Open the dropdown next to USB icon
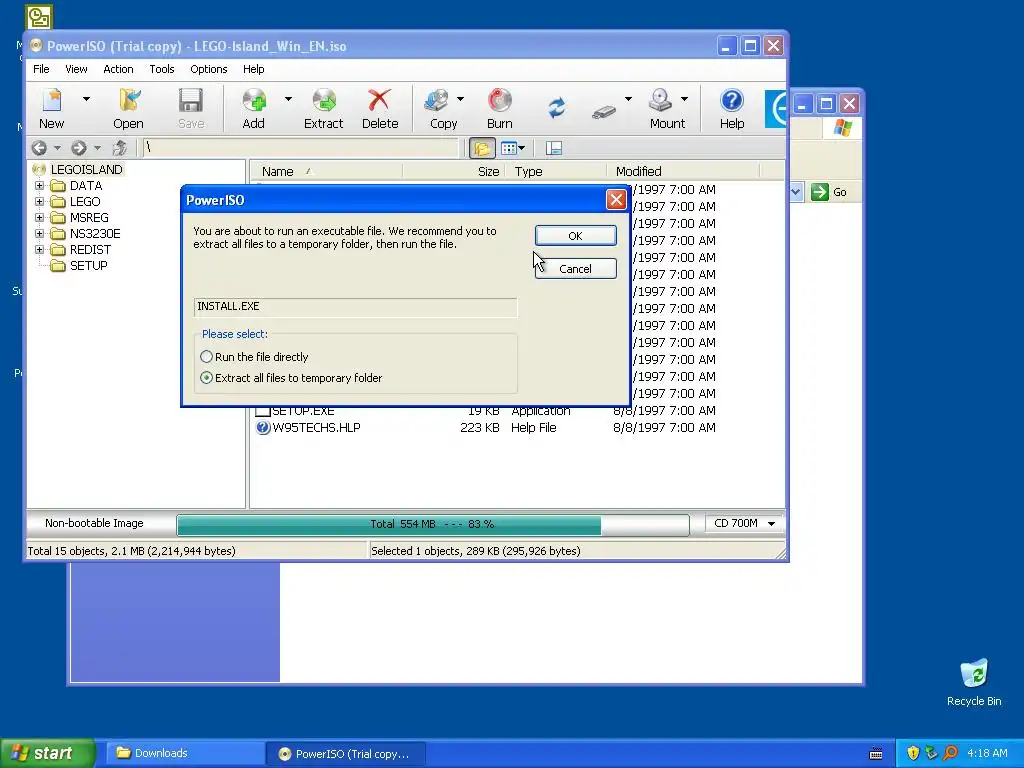Image resolution: width=1024 pixels, height=768 pixels. point(628,99)
